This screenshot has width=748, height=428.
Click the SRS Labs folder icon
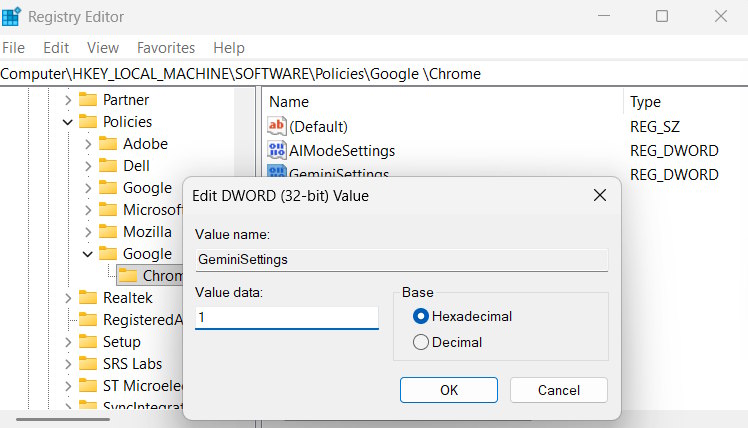pos(88,363)
